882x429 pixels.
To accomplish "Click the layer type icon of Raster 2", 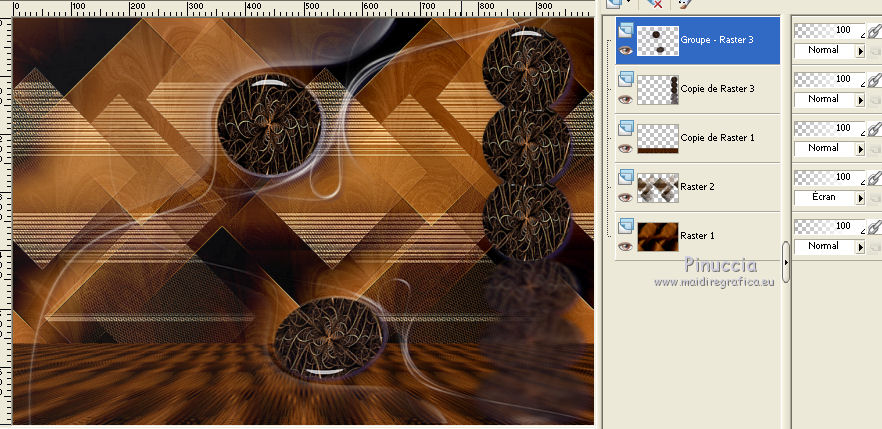I will click(626, 177).
